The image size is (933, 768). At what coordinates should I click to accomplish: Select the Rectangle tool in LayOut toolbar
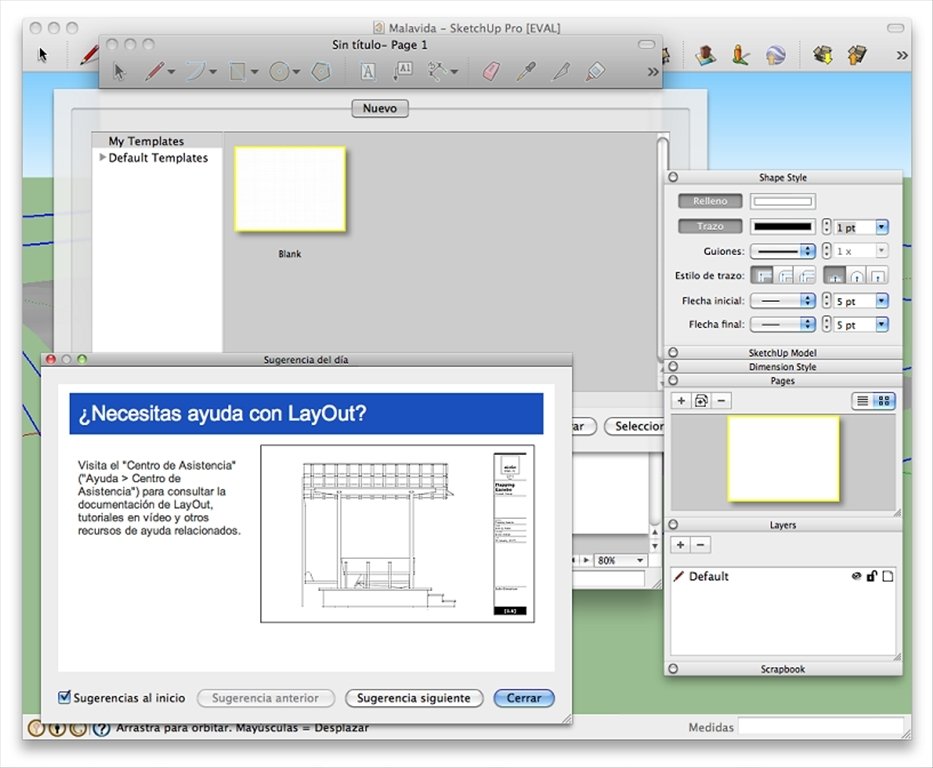(x=237, y=72)
